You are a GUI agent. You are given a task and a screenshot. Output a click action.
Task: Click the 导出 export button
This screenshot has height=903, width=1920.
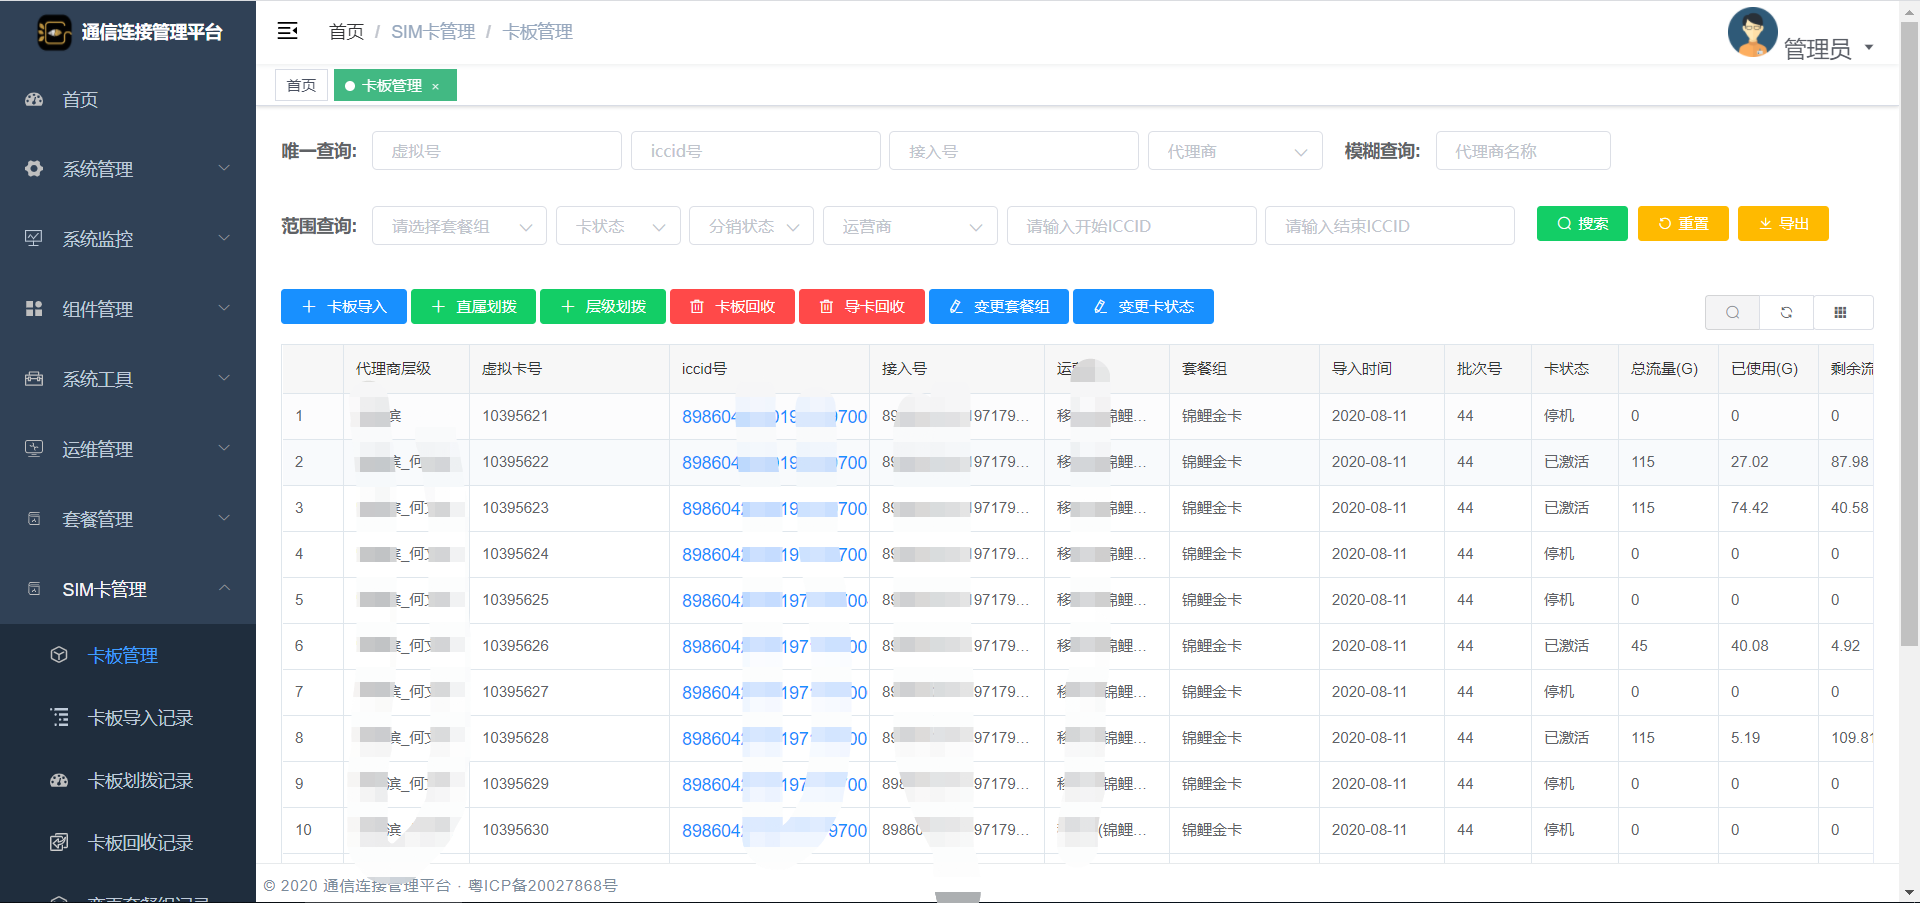click(x=1783, y=224)
